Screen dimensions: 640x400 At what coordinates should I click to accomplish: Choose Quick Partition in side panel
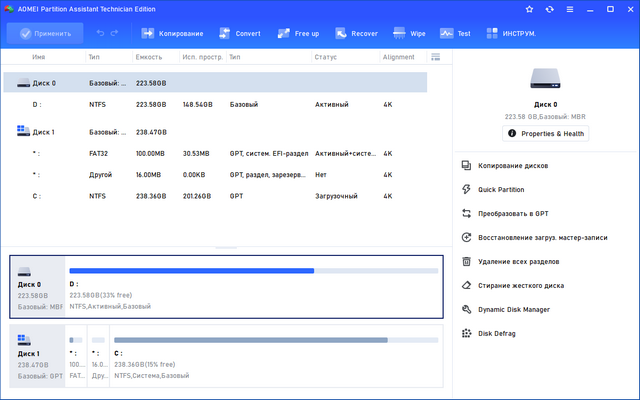coord(501,189)
